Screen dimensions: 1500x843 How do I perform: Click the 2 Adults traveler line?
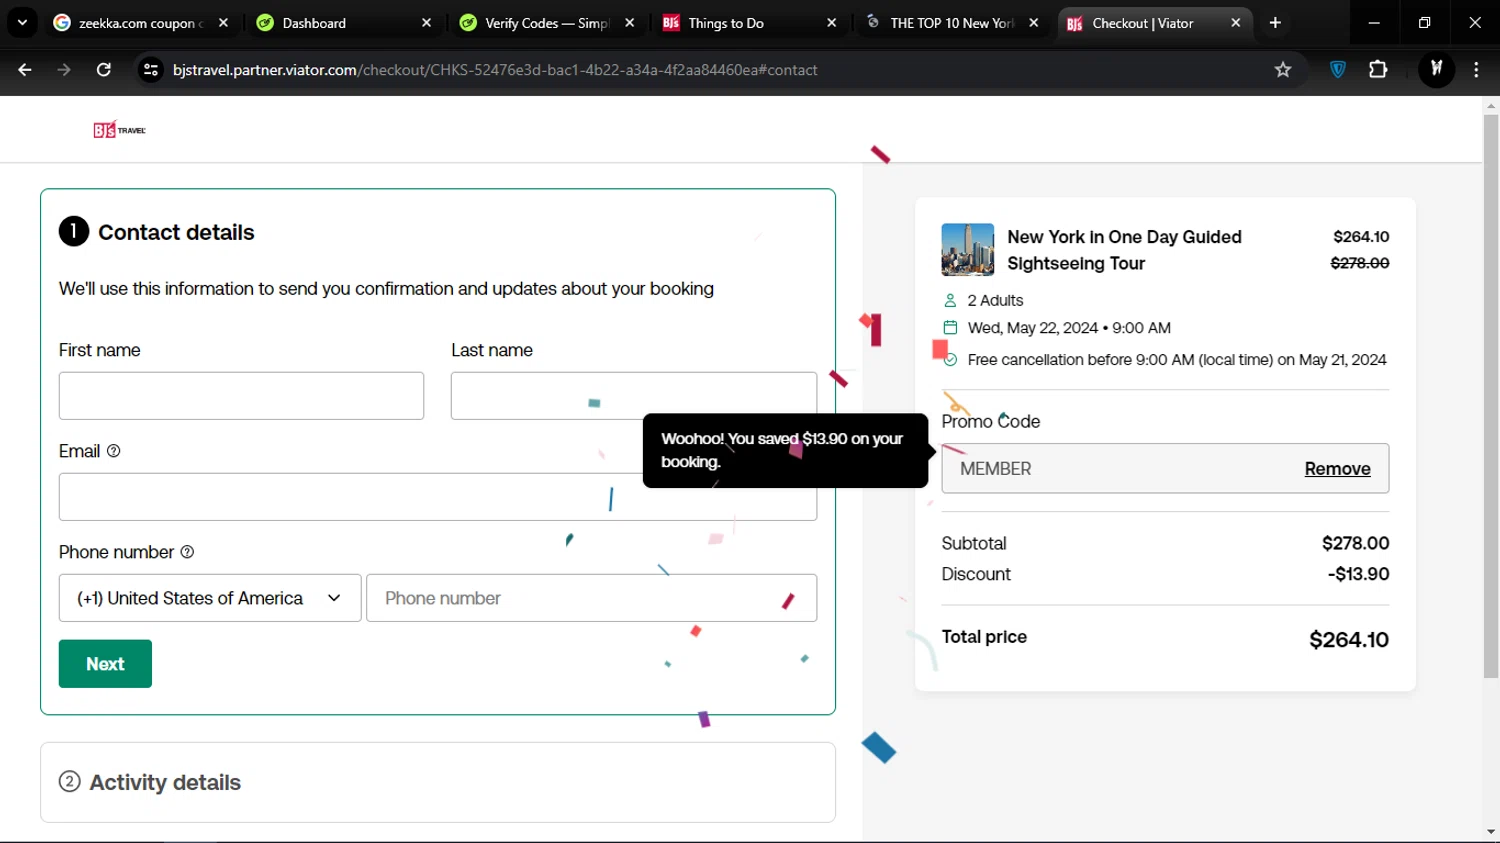995,300
